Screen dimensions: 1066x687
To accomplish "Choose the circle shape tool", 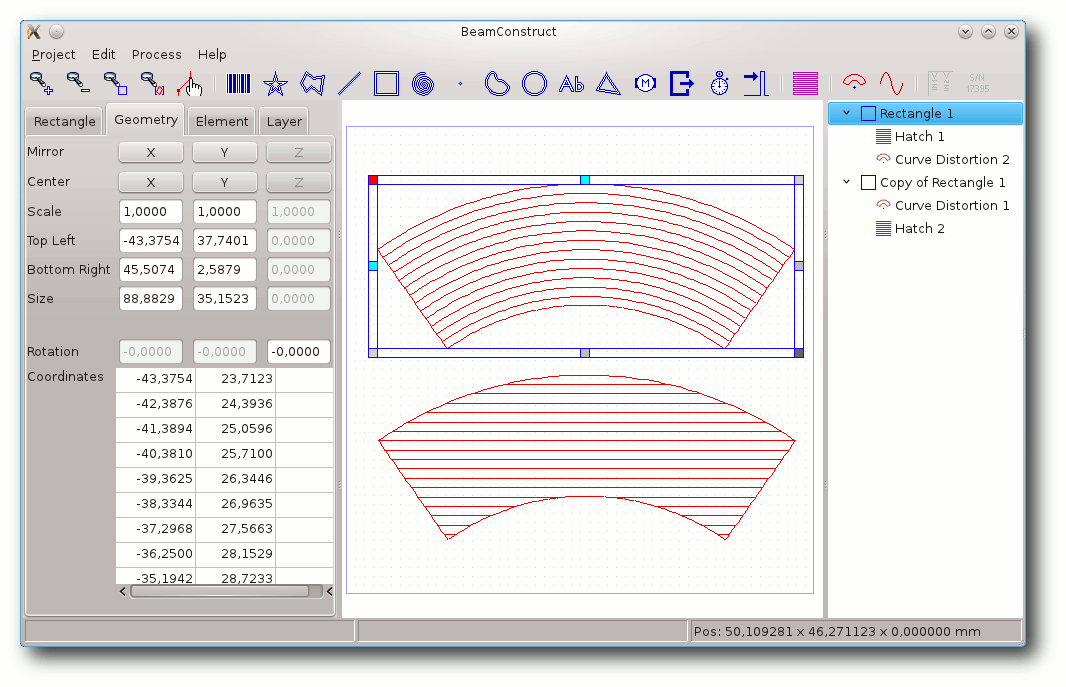I will [534, 84].
